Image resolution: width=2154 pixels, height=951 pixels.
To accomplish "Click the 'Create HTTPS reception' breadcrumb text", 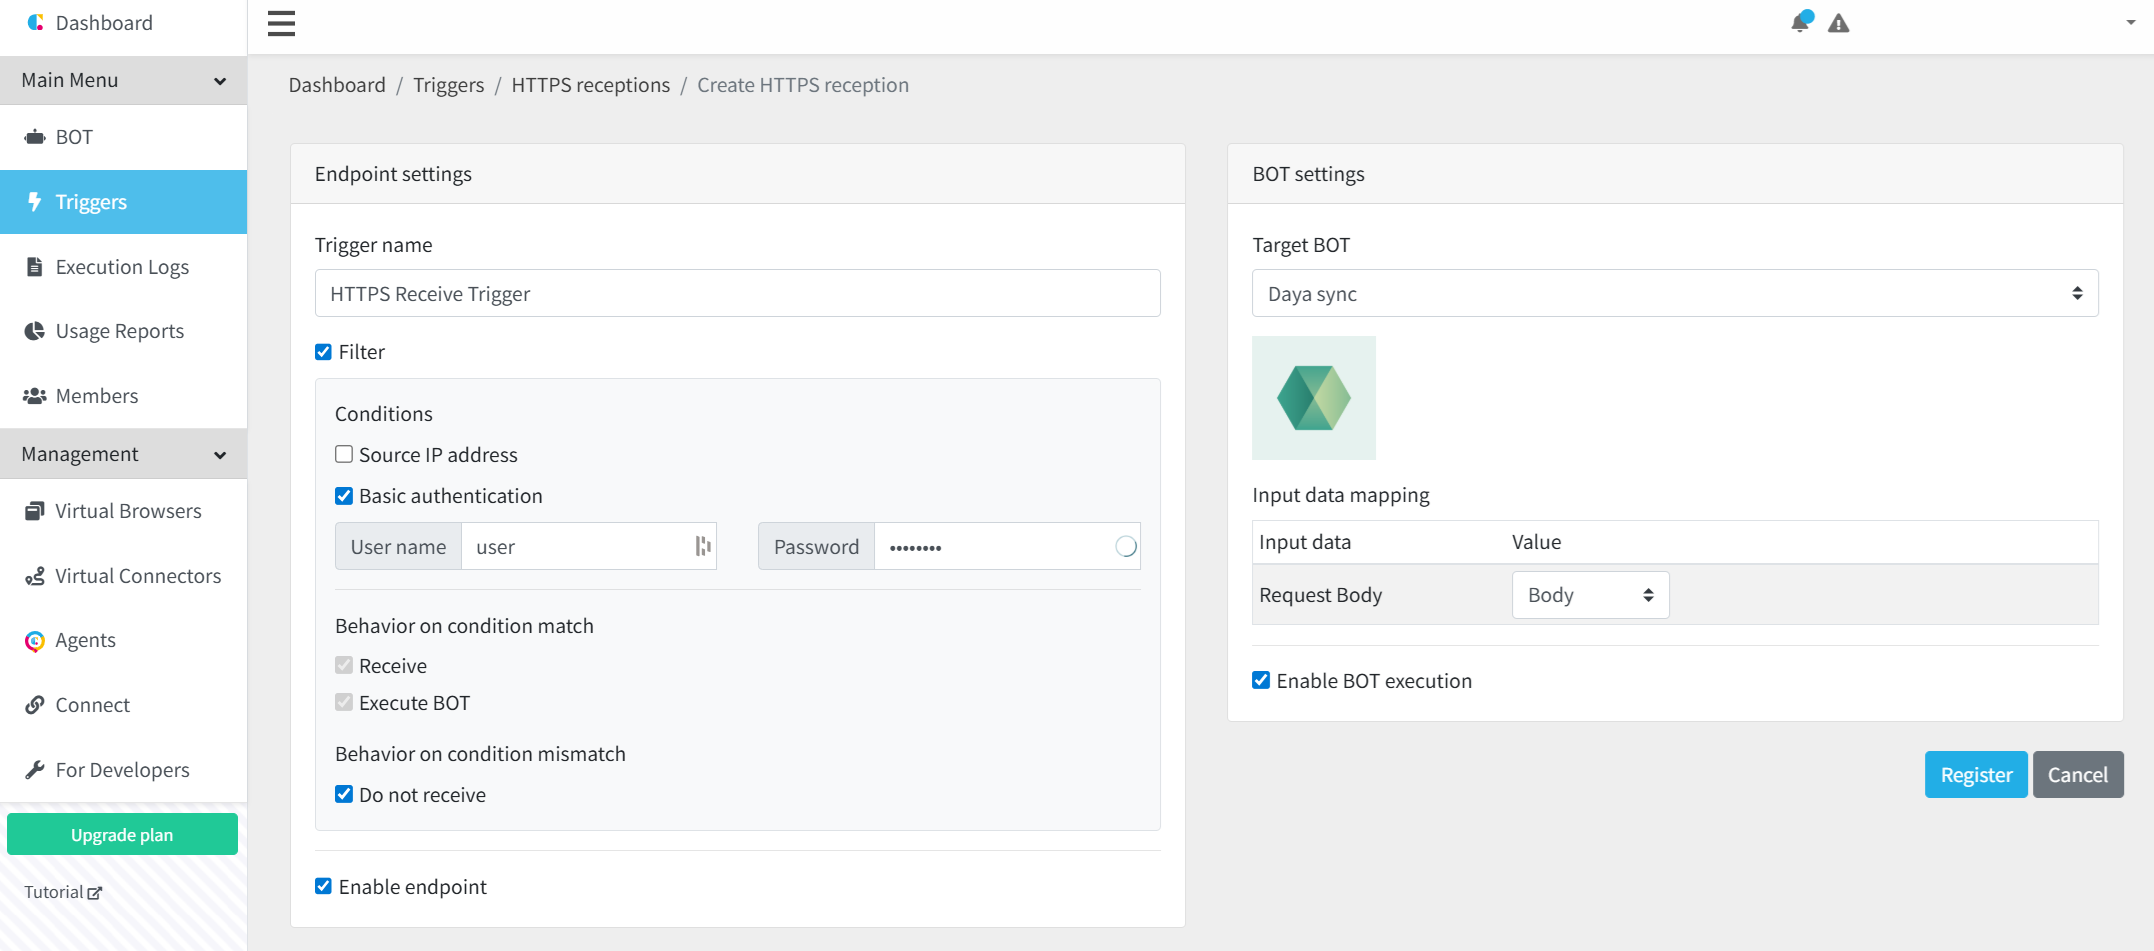I will tap(803, 85).
